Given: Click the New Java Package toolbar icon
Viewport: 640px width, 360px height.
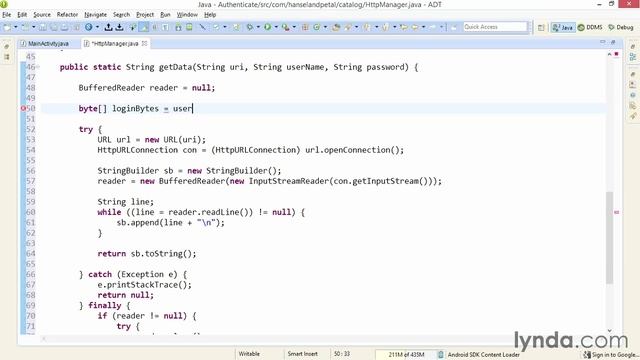Looking at the screenshot, I should coord(305,27).
